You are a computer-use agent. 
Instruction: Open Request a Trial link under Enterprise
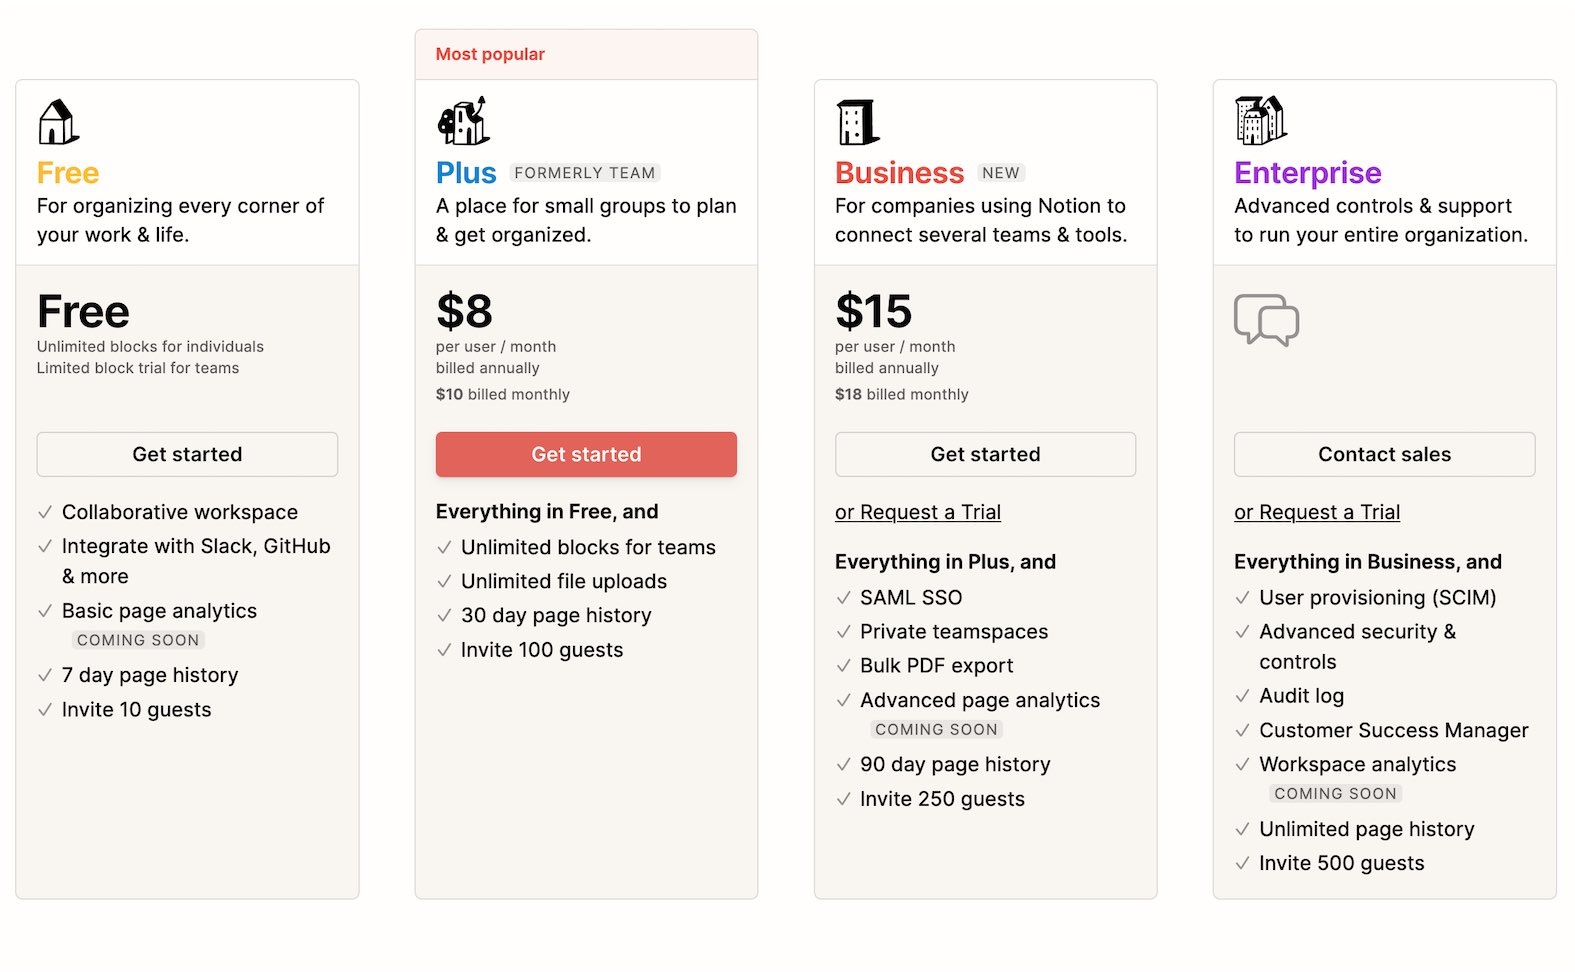(1317, 512)
